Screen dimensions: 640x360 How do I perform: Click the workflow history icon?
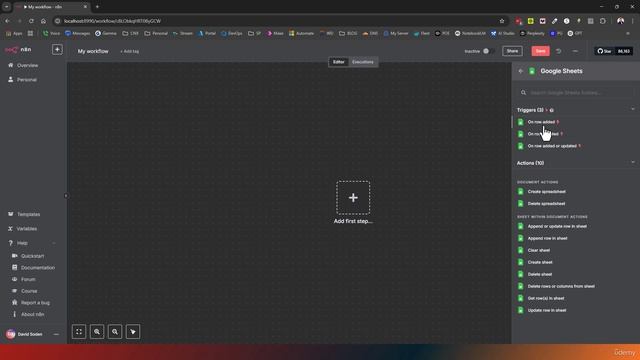coord(558,51)
